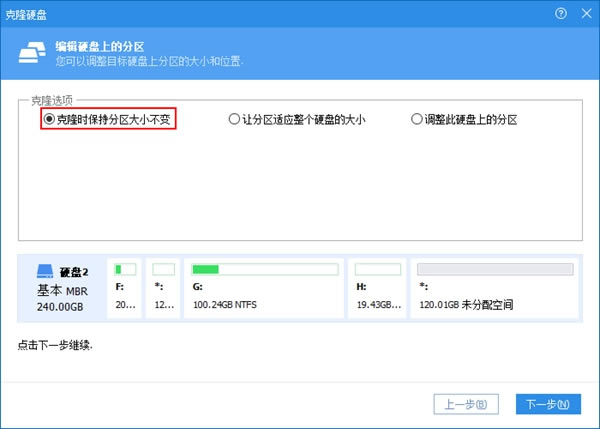Click the H: partition usage bar
Viewport: 600px width, 429px height.
[378, 269]
